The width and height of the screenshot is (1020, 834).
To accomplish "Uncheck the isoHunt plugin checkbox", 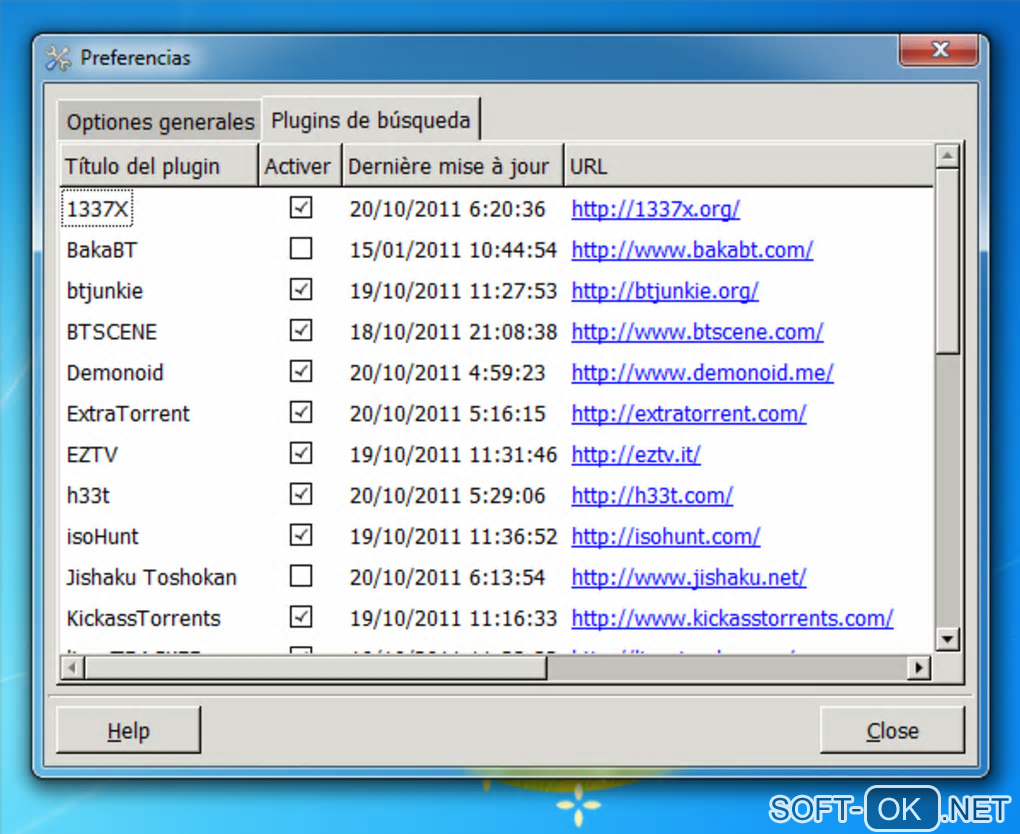I will (x=301, y=536).
